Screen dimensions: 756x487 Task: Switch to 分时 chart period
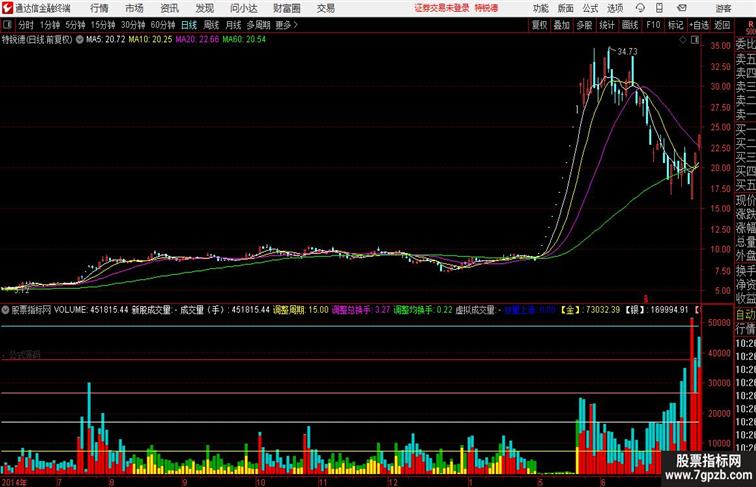pos(26,25)
